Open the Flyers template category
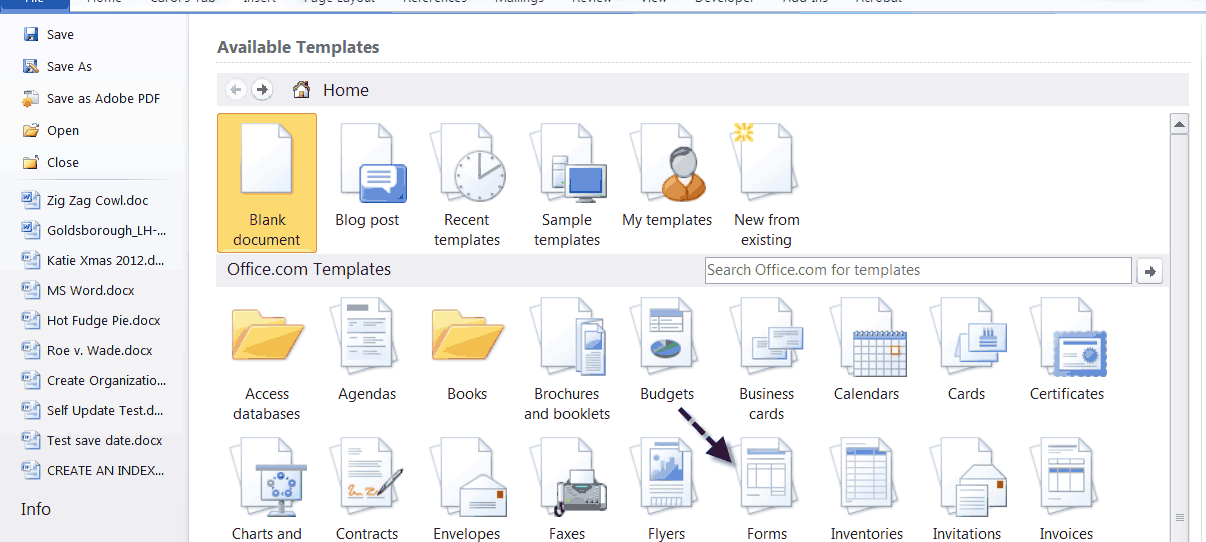The image size is (1206, 542). coord(667,490)
